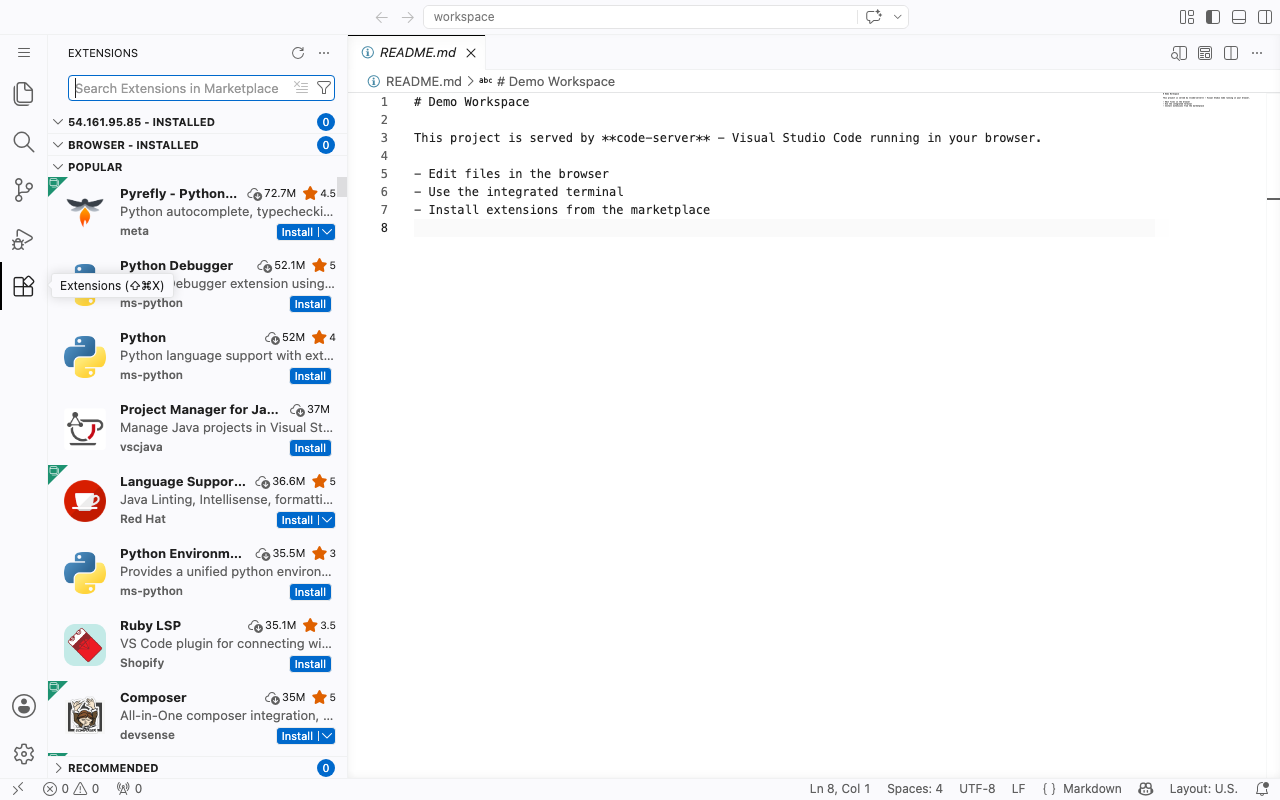The height and width of the screenshot is (800, 1280).
Task: Open changes icon in editor toolbar
Action: click(1179, 53)
